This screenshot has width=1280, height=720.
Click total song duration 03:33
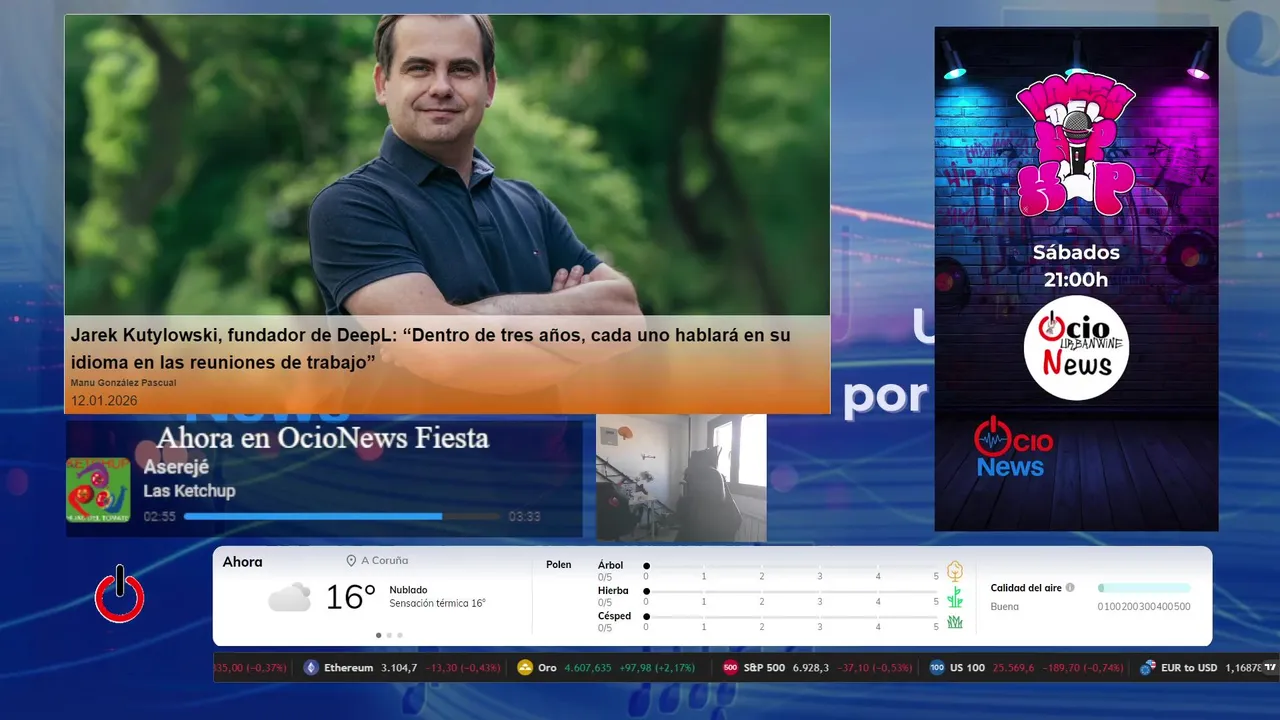point(524,517)
